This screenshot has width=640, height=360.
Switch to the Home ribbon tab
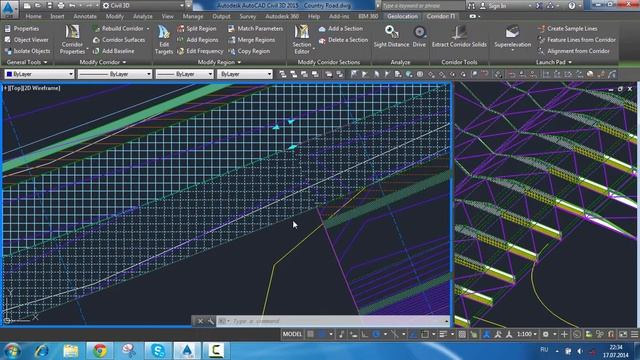tap(33, 16)
